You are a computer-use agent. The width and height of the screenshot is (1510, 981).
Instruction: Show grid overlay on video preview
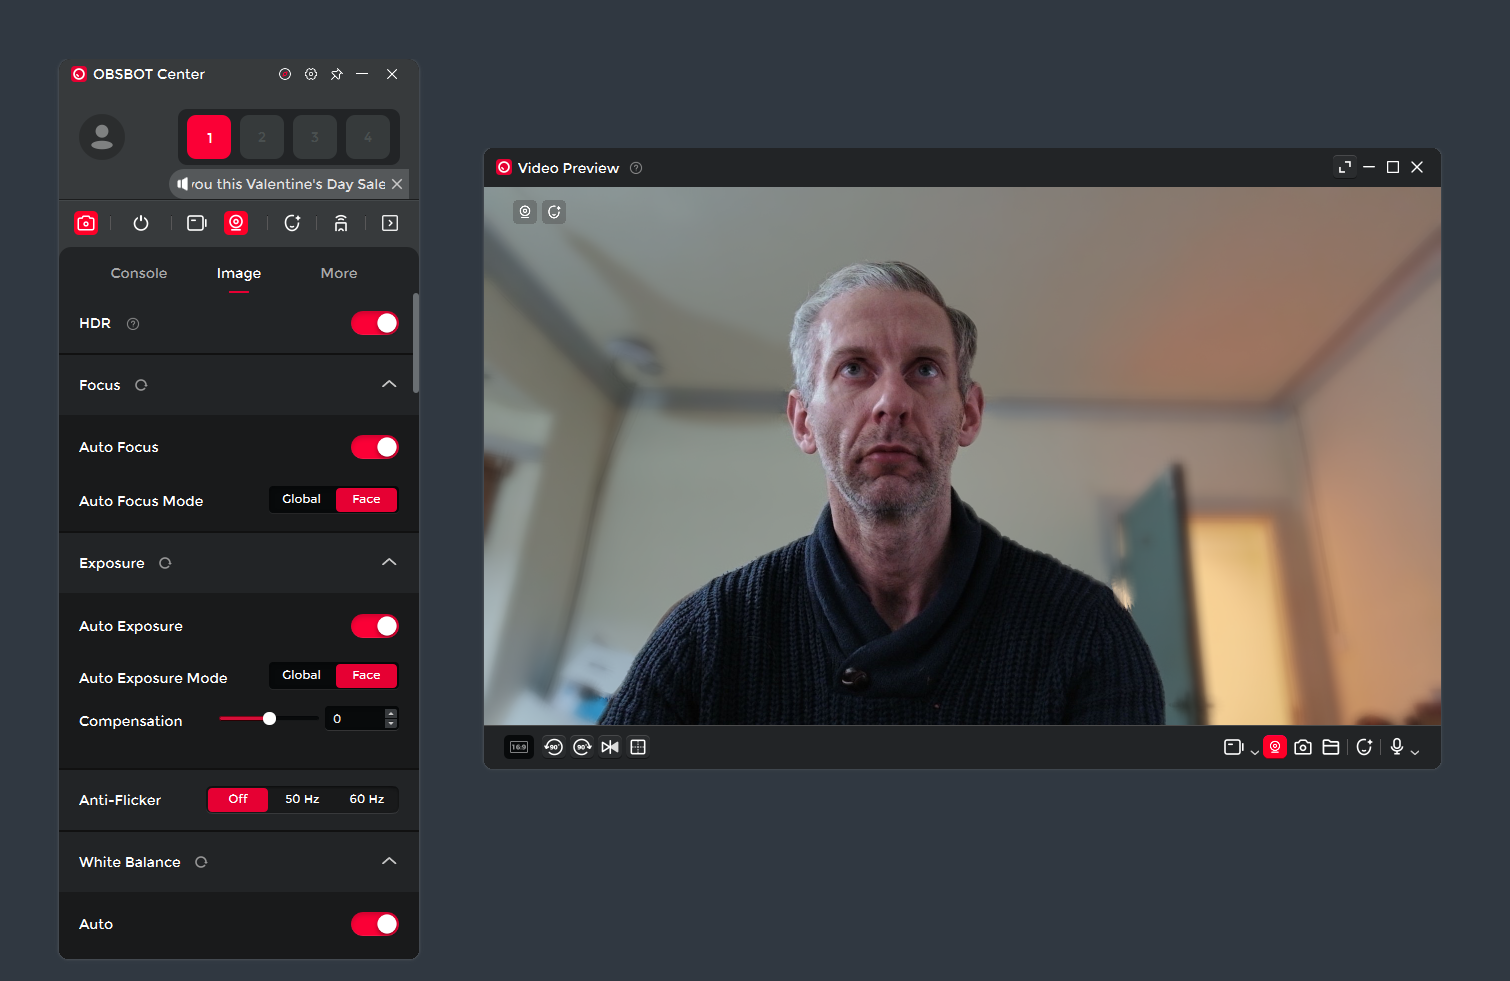pos(638,747)
